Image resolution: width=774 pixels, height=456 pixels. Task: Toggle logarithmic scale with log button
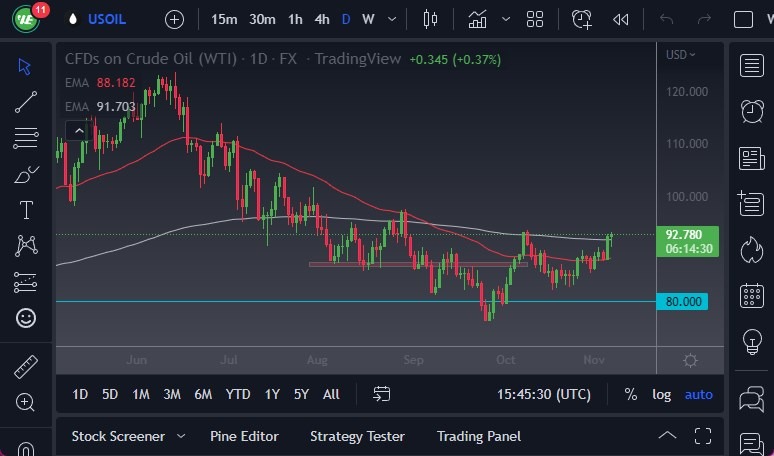[662, 394]
